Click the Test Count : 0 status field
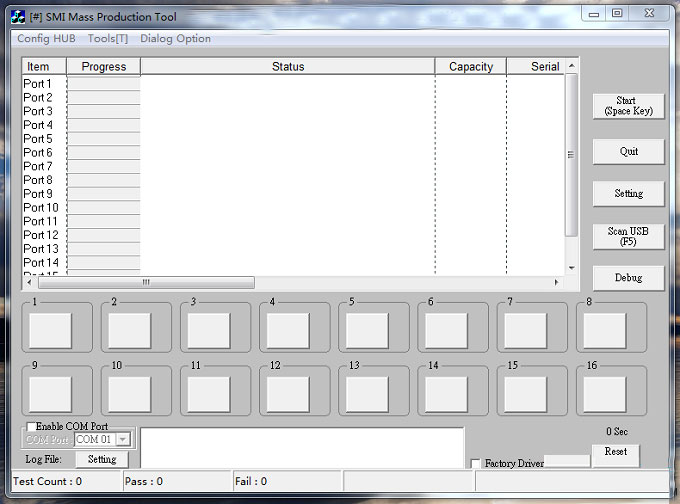This screenshot has height=504, width=680. [65, 481]
